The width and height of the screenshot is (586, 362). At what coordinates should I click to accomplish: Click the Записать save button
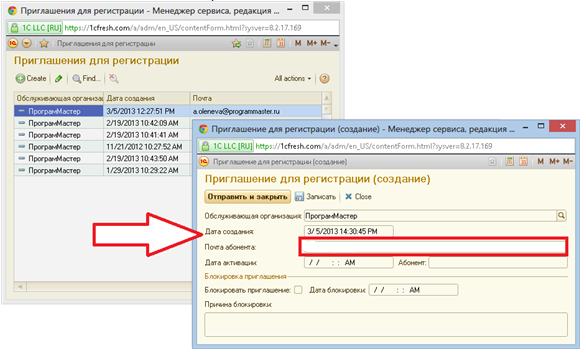316,197
